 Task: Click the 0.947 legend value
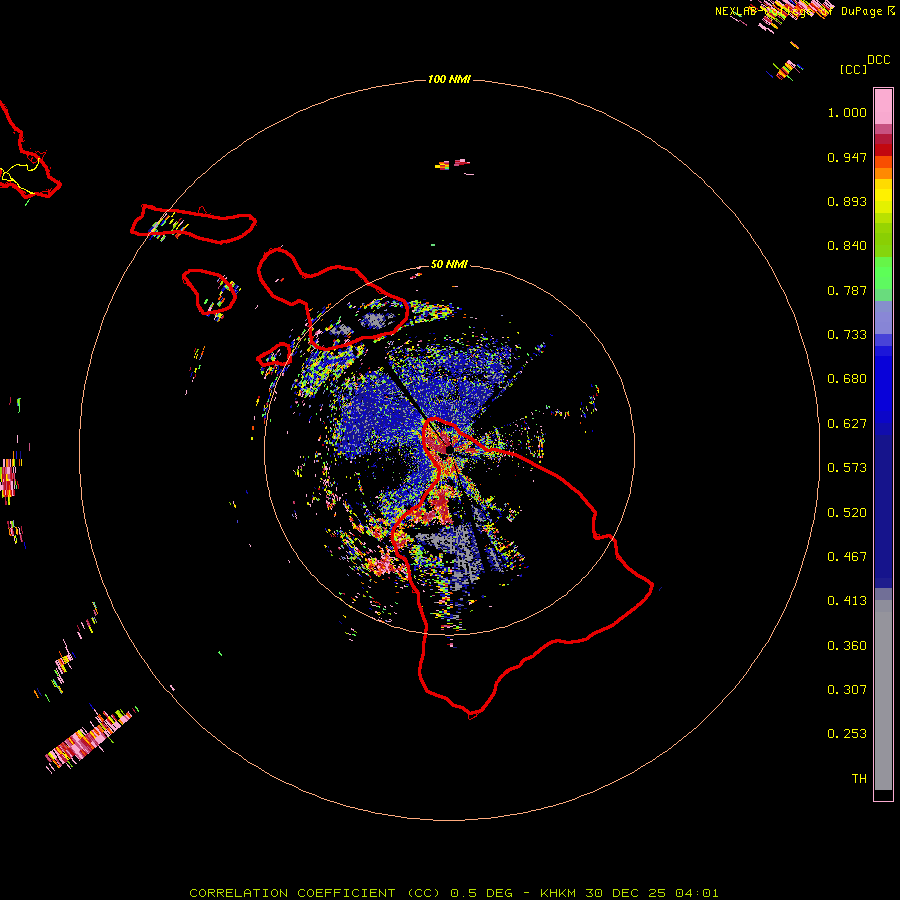click(x=847, y=157)
